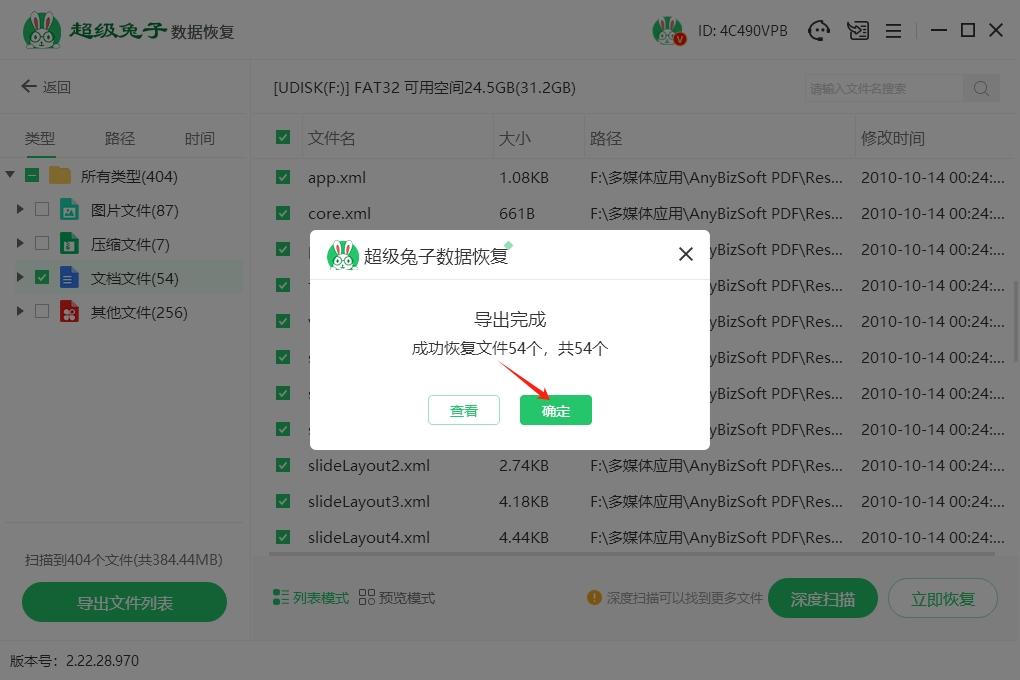The image size is (1020, 680).
Task: Collapse the 所有类型(404) tree node
Action: (10, 176)
